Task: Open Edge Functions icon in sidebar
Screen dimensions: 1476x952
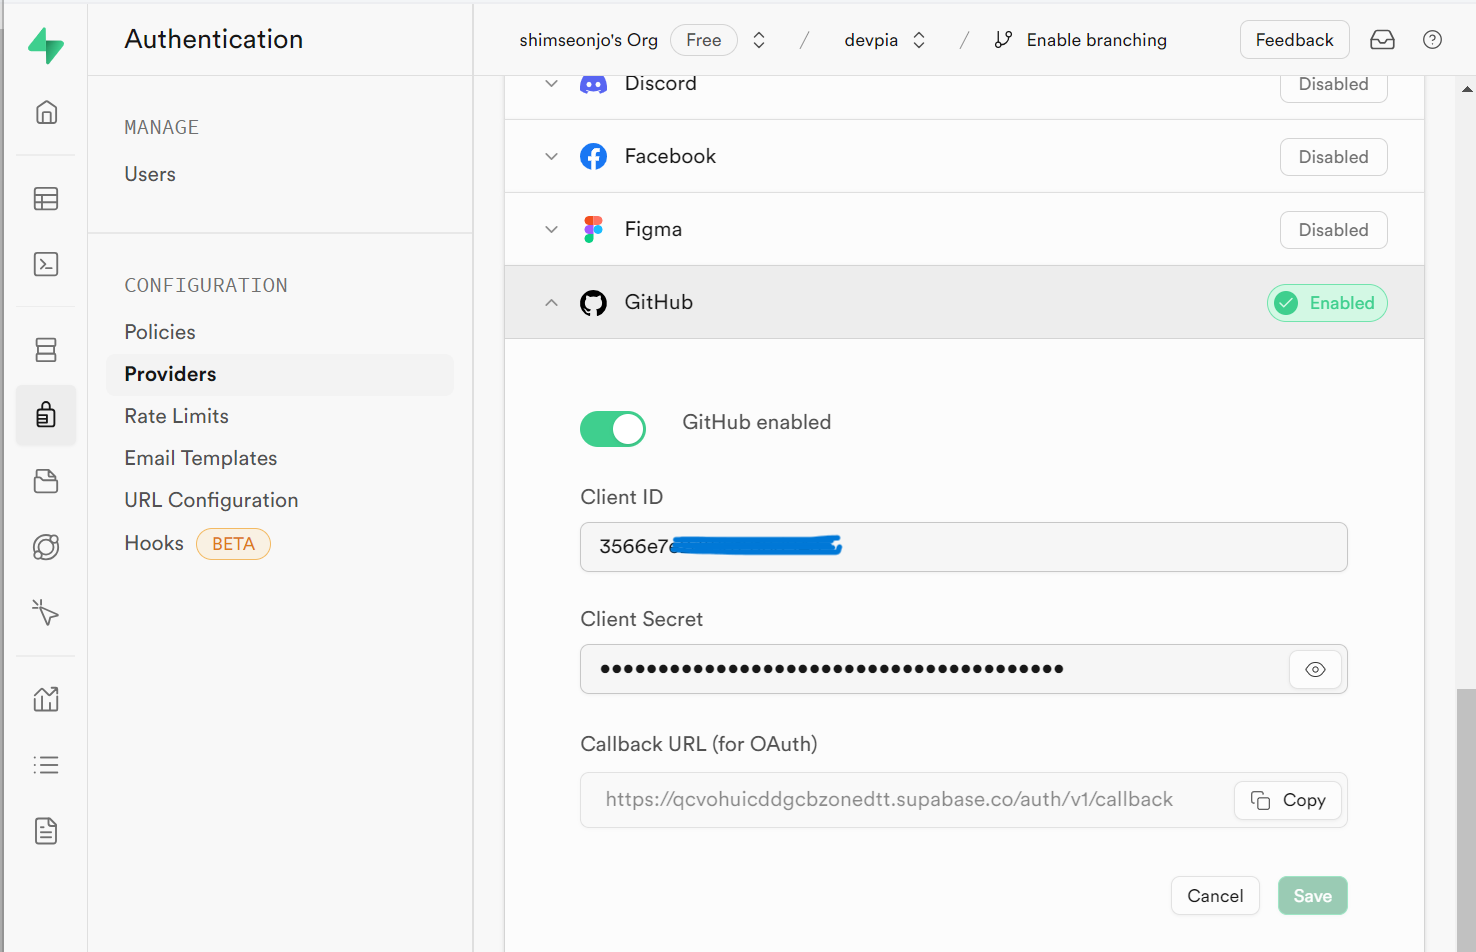Action: point(46,547)
